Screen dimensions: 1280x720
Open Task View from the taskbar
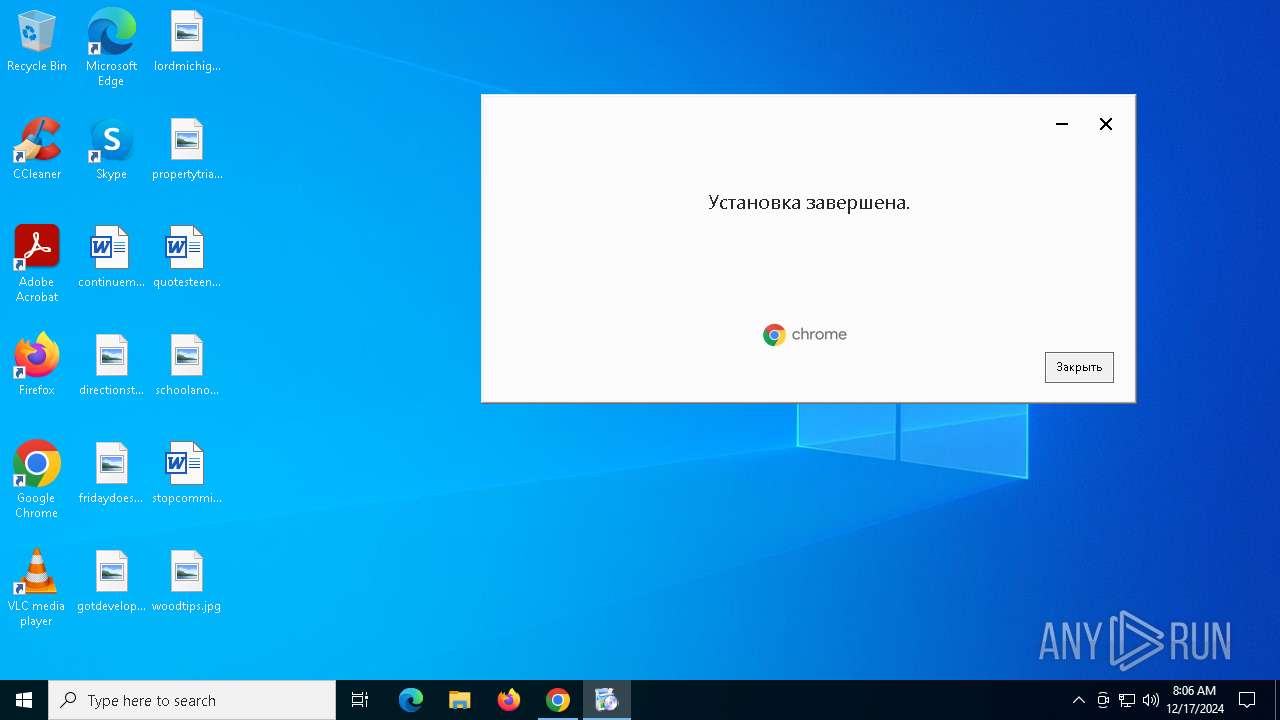pyautogui.click(x=360, y=700)
